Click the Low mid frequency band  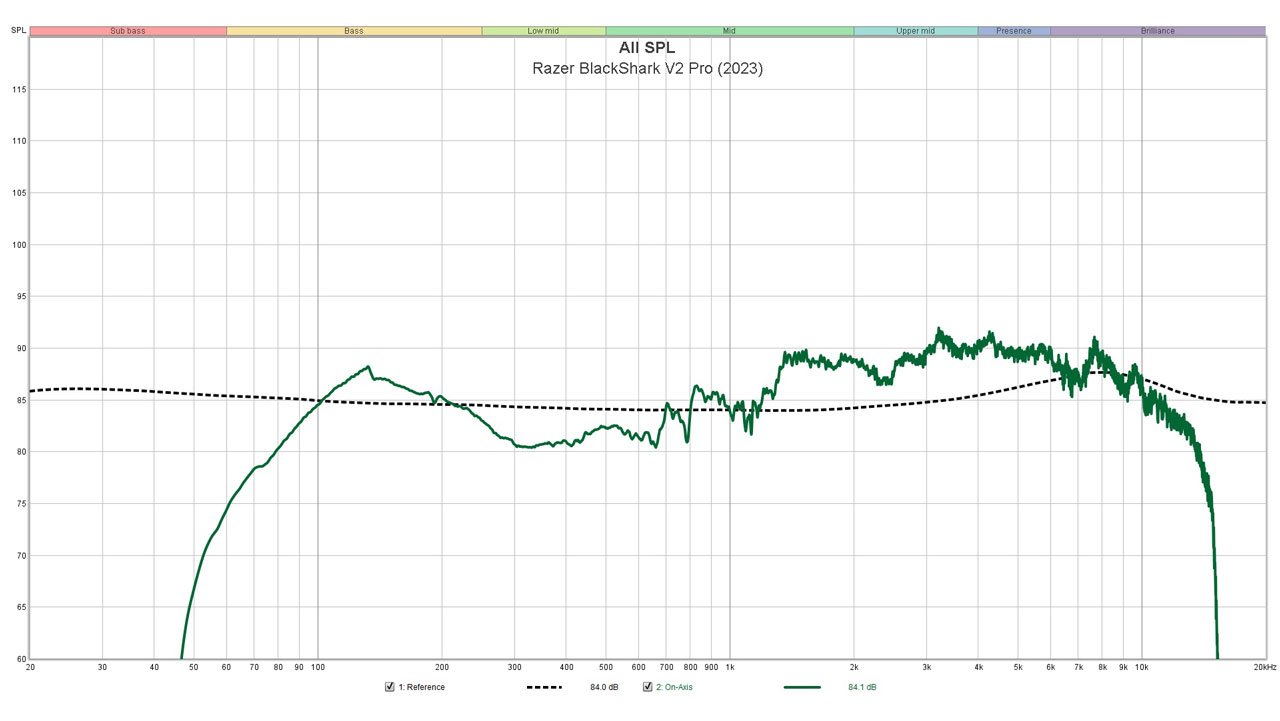543,31
